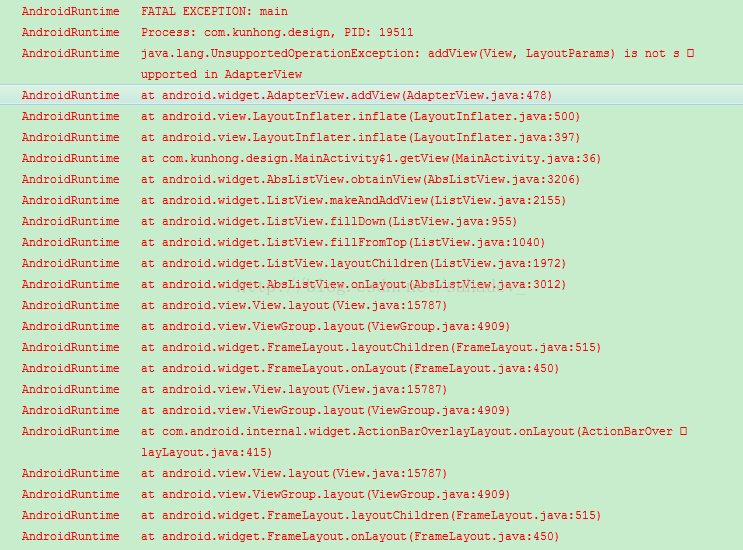Select the 'FATAL EXCEPTION: main' log line

click(x=214, y=11)
